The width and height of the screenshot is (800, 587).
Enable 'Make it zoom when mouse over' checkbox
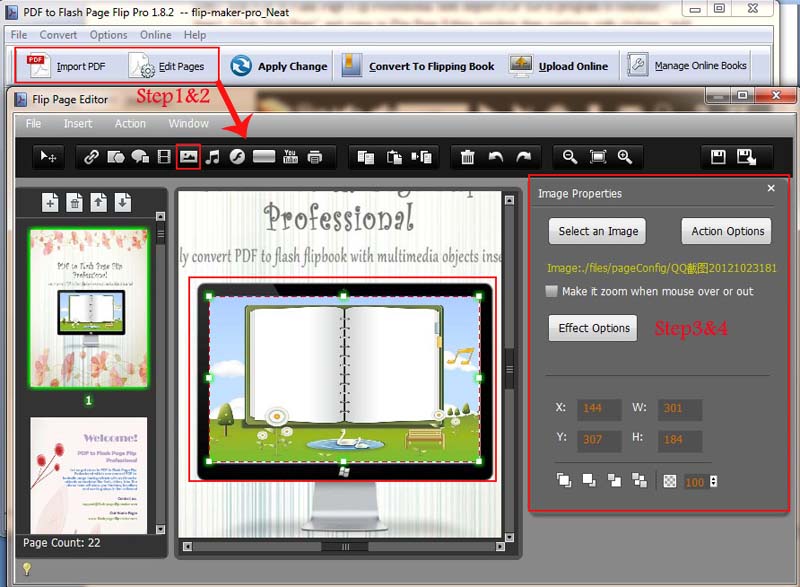[551, 291]
